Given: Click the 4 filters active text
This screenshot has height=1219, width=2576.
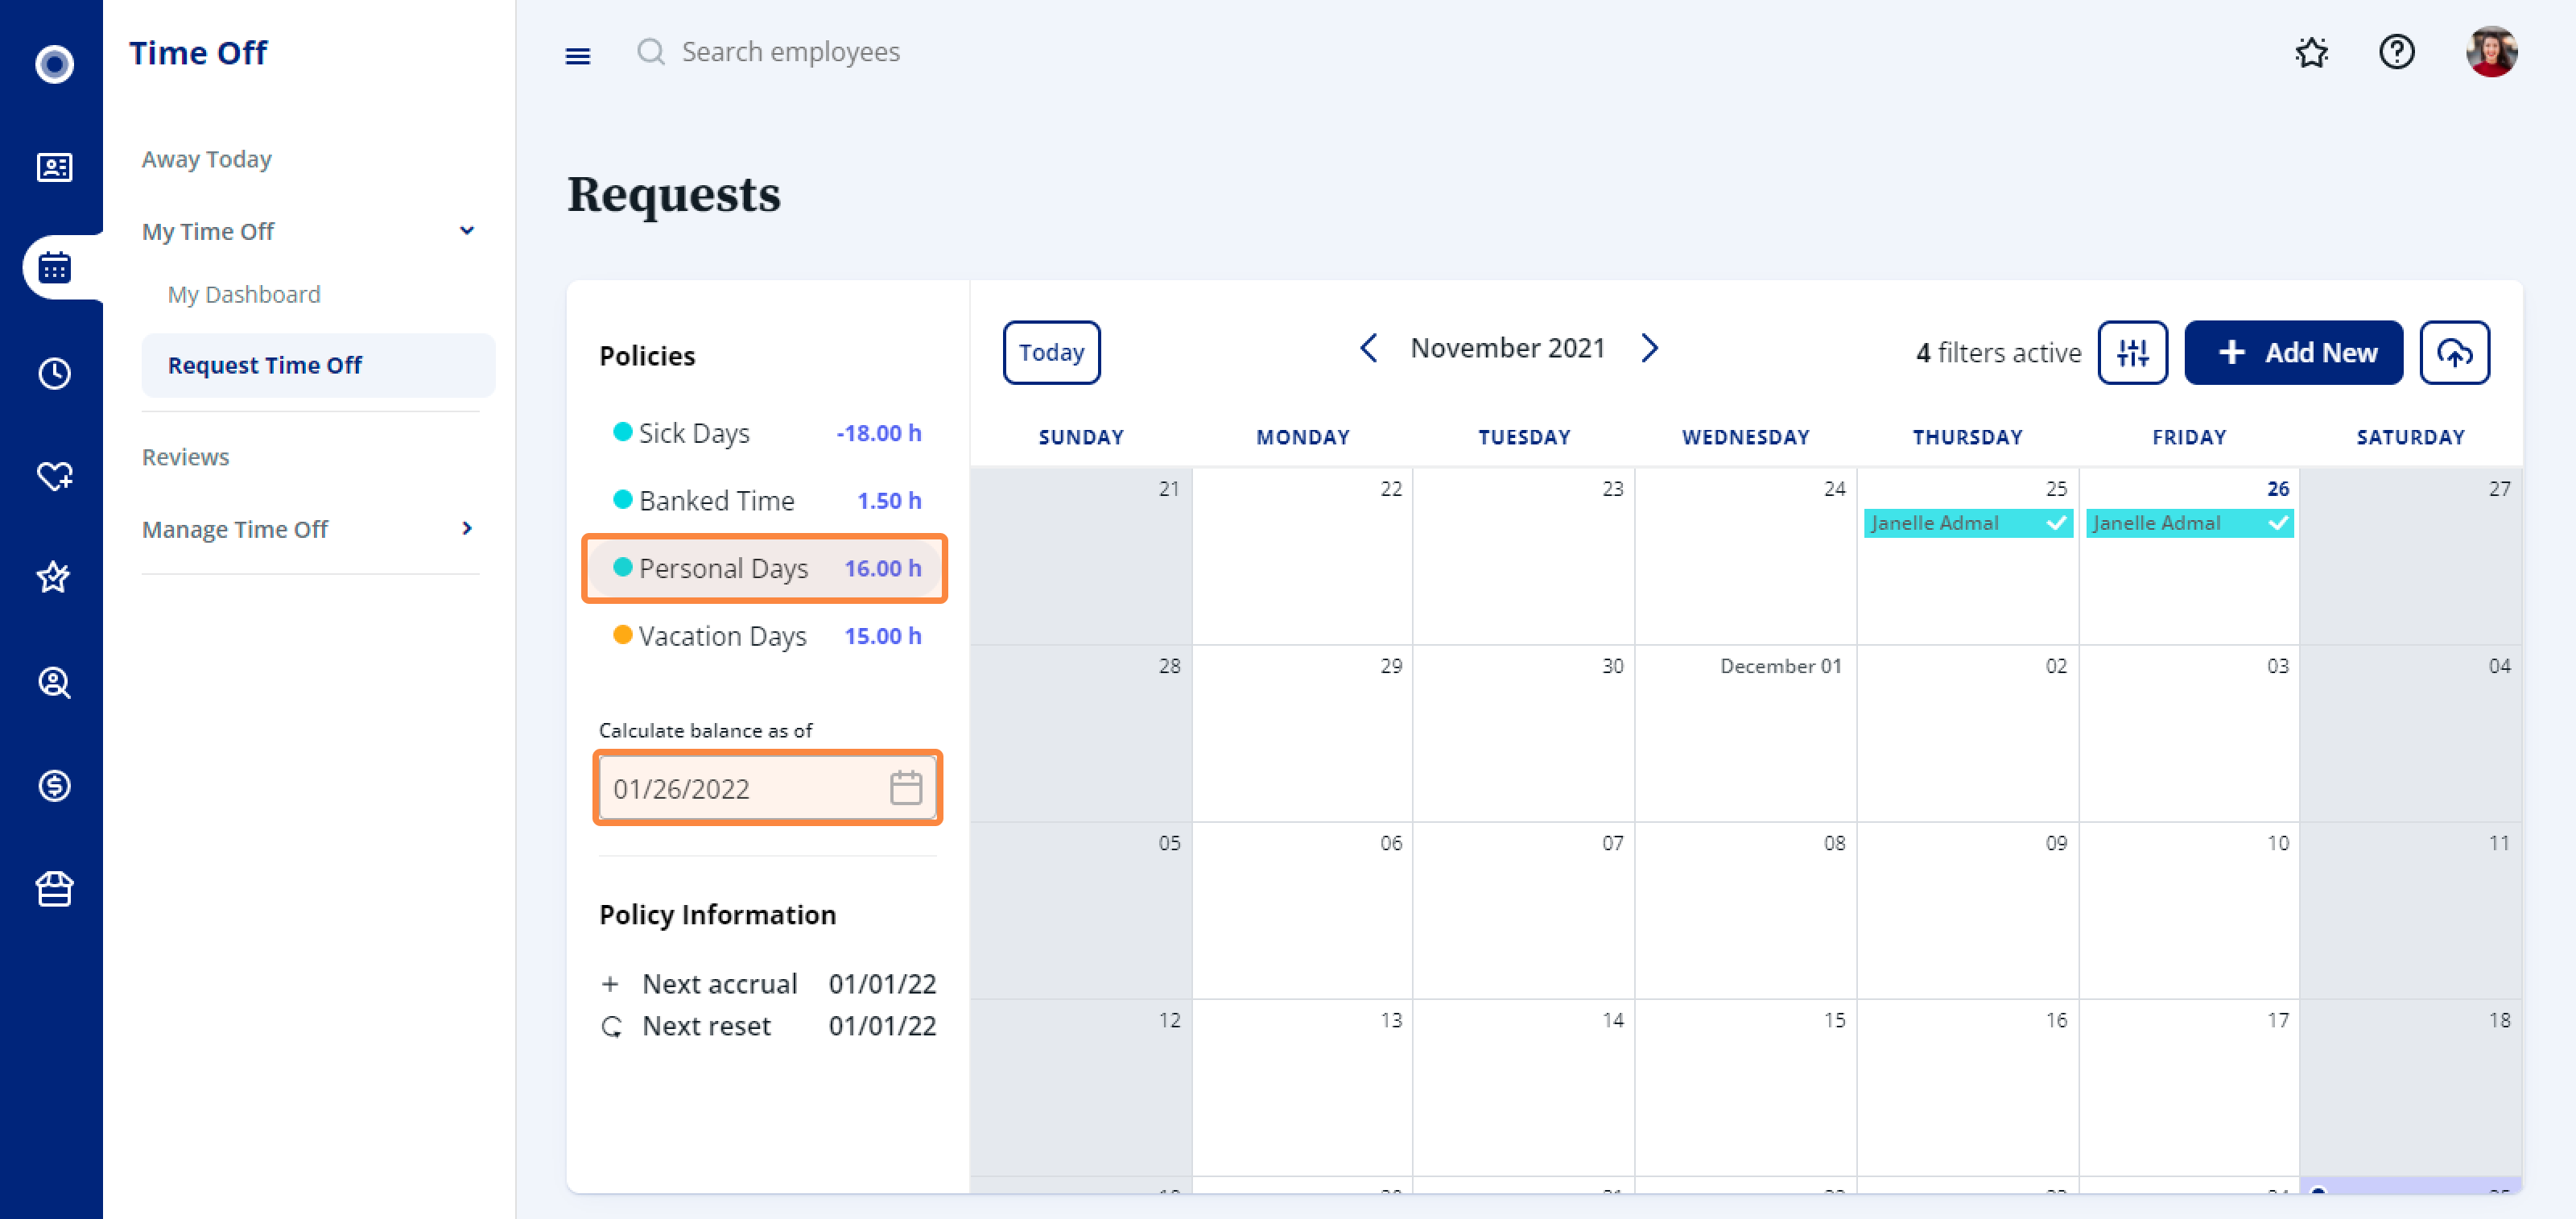Looking at the screenshot, I should click(1998, 352).
